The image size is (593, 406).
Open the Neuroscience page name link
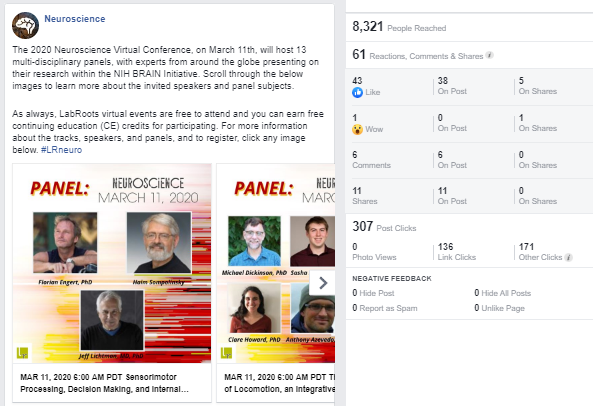75,19
